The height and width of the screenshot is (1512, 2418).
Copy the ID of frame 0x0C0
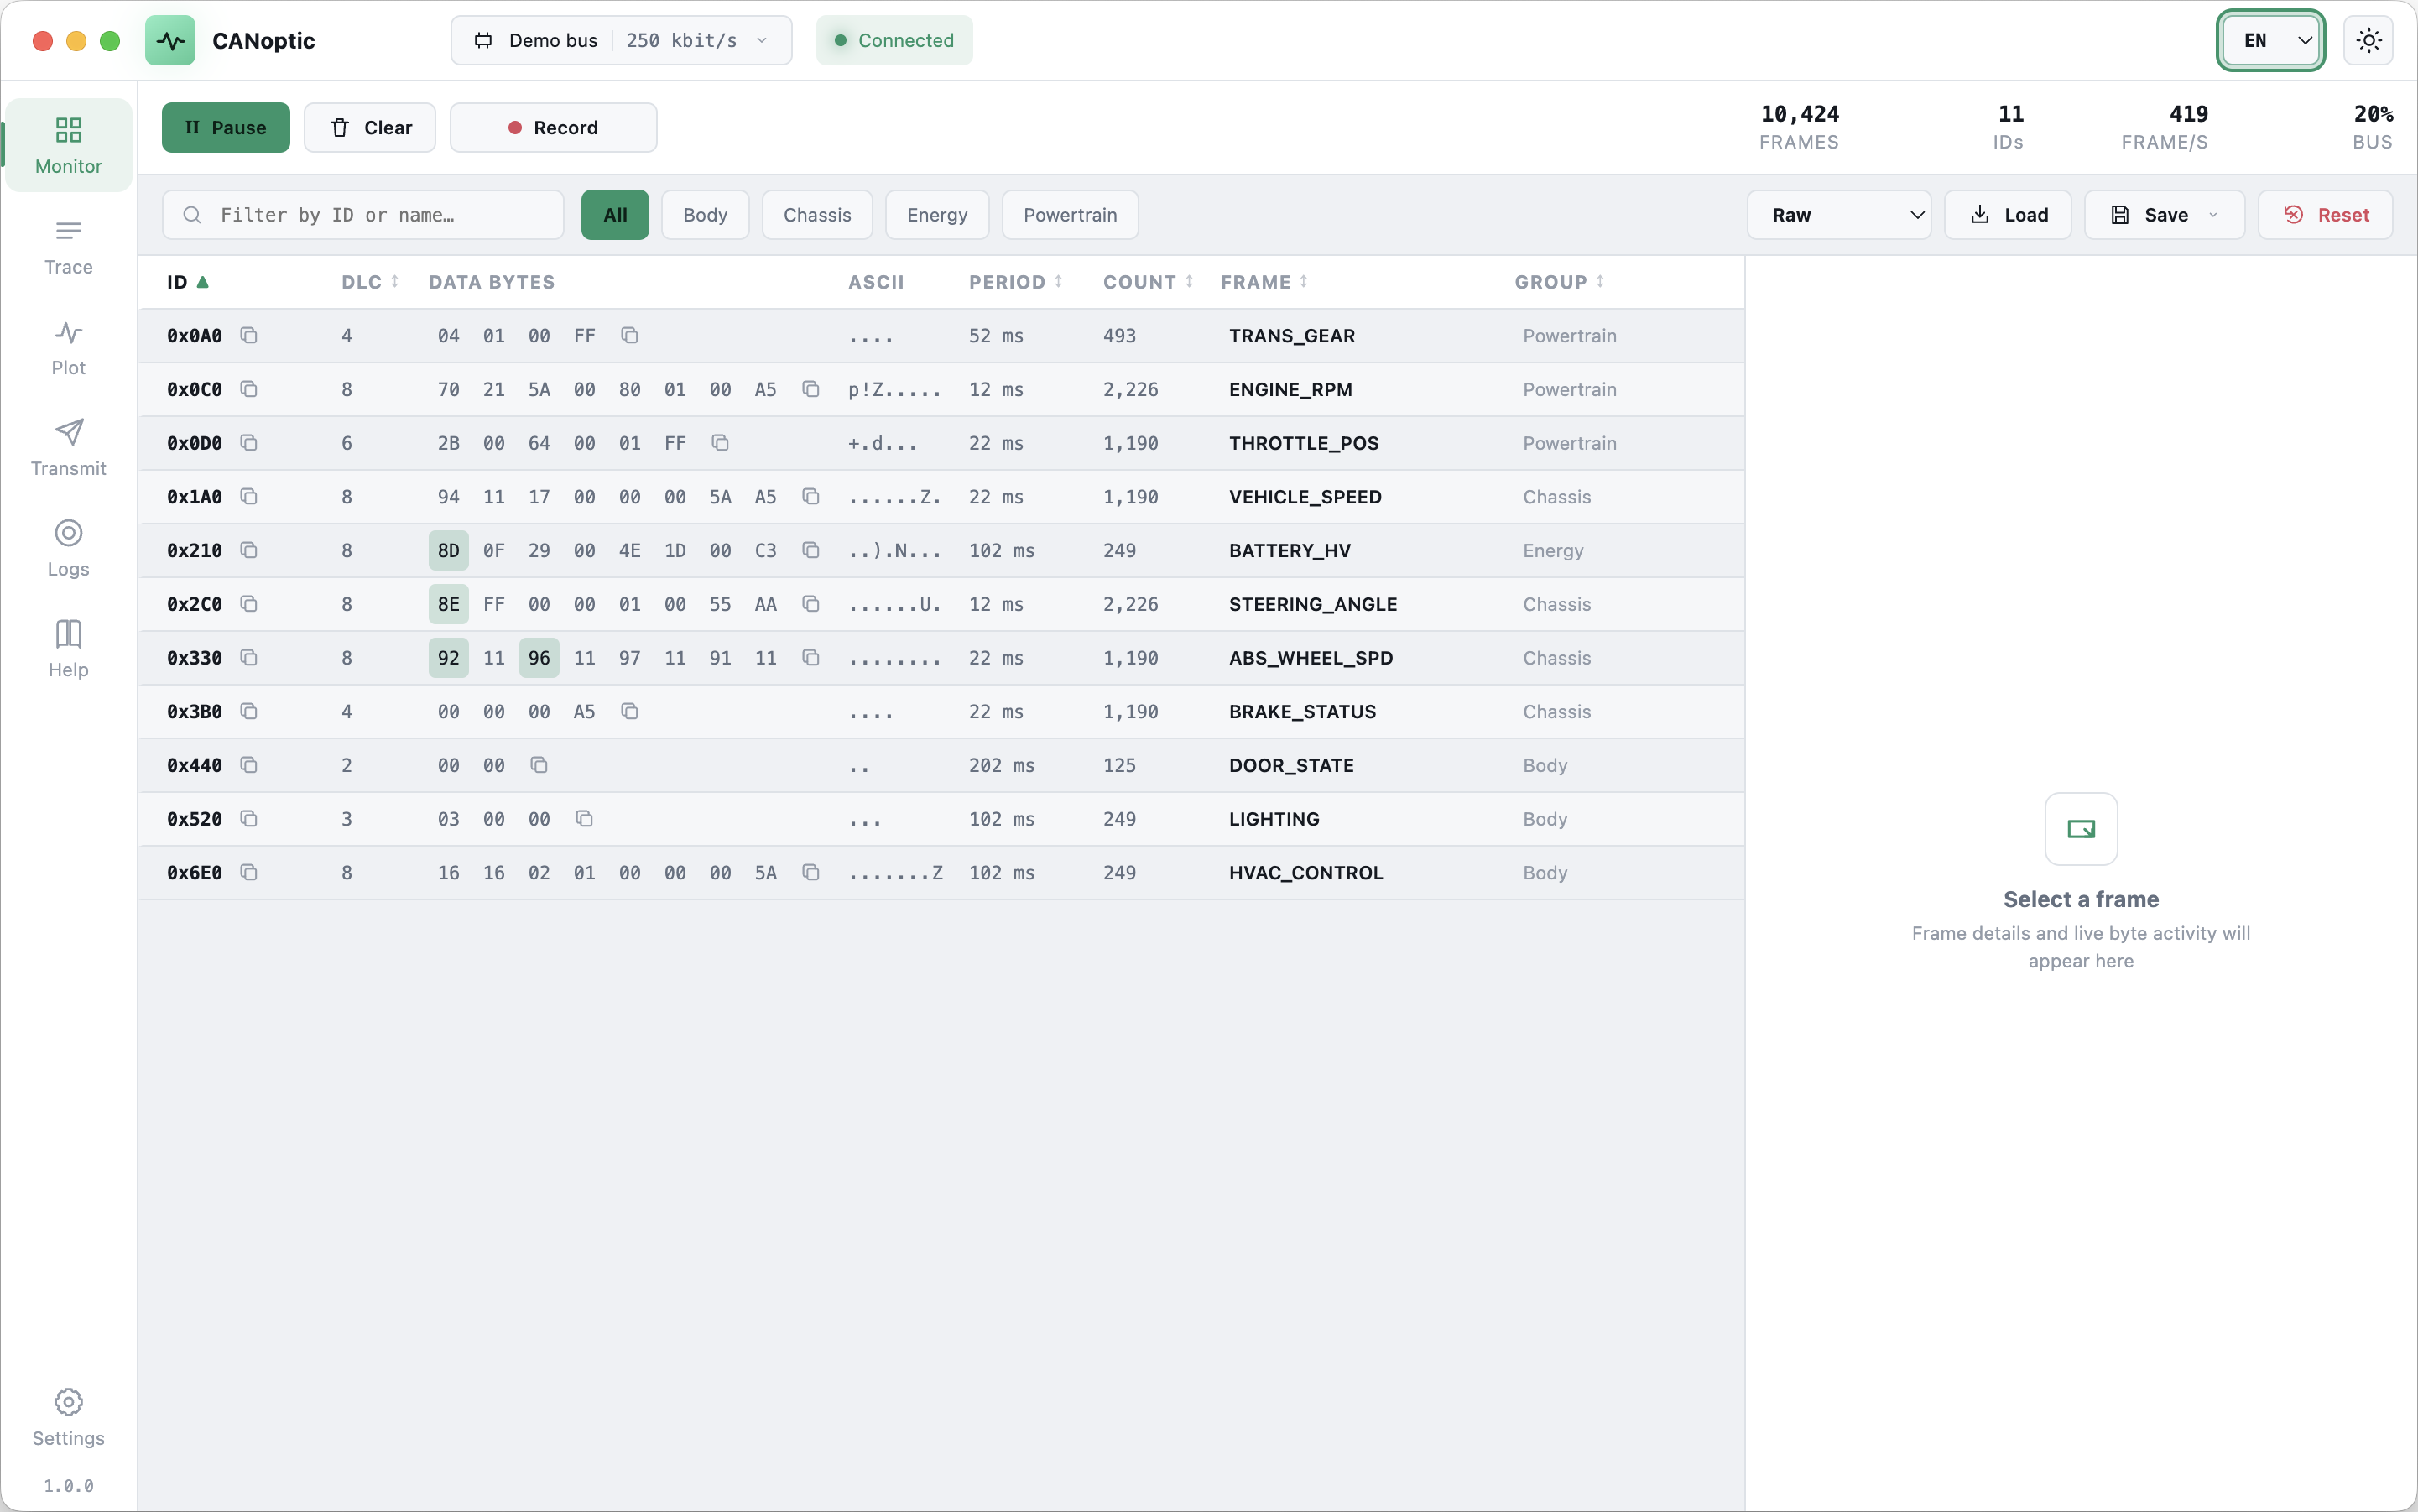pos(249,389)
